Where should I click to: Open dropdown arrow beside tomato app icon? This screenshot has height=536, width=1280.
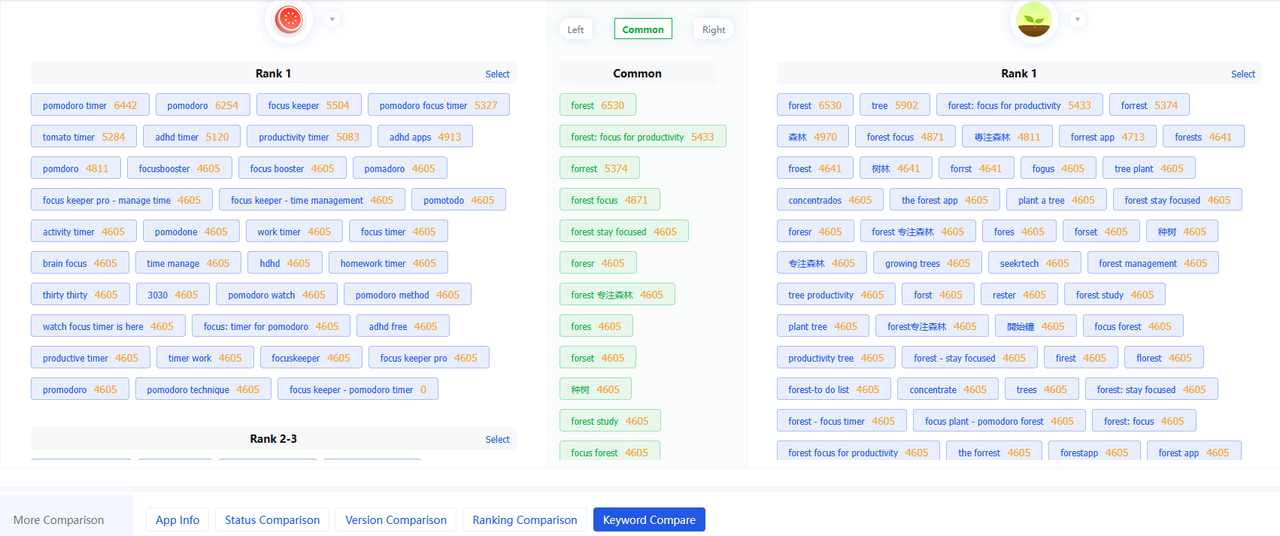[x=332, y=19]
